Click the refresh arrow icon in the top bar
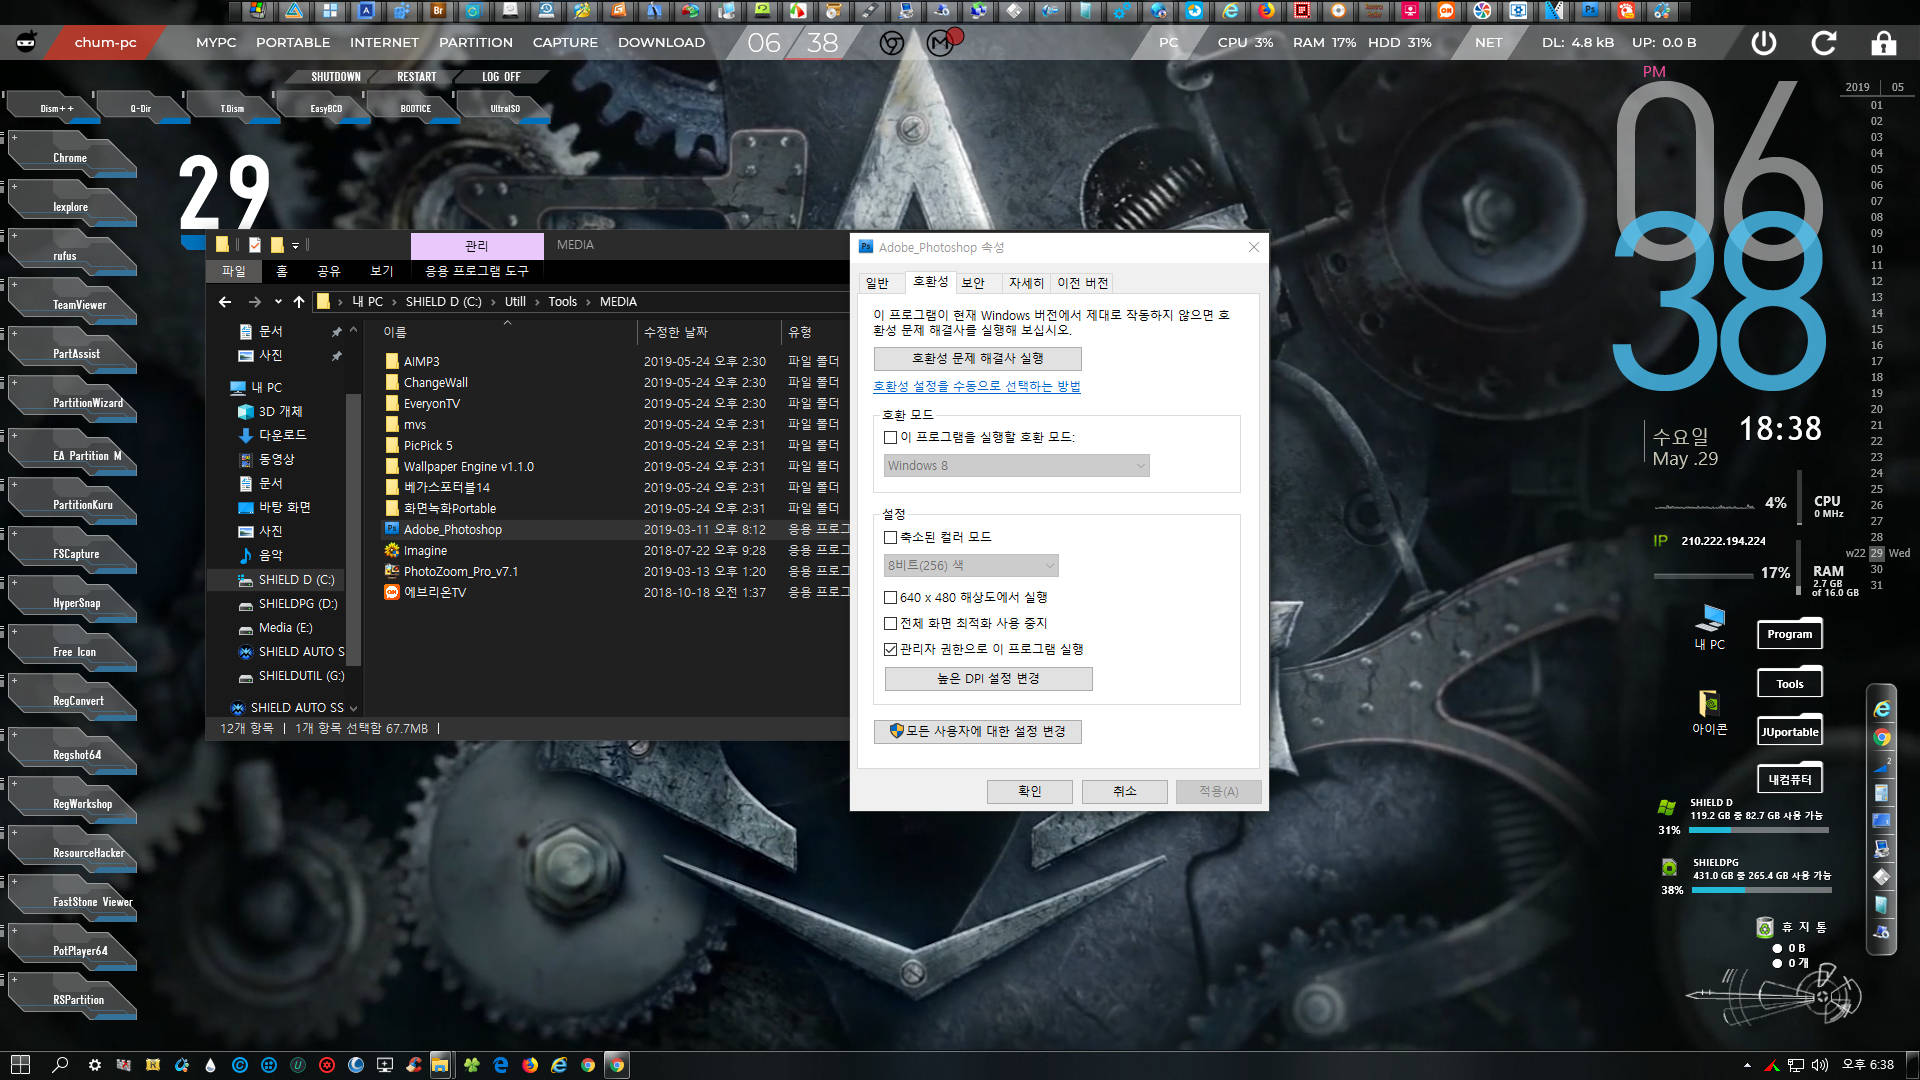The width and height of the screenshot is (1920, 1080). point(1824,43)
